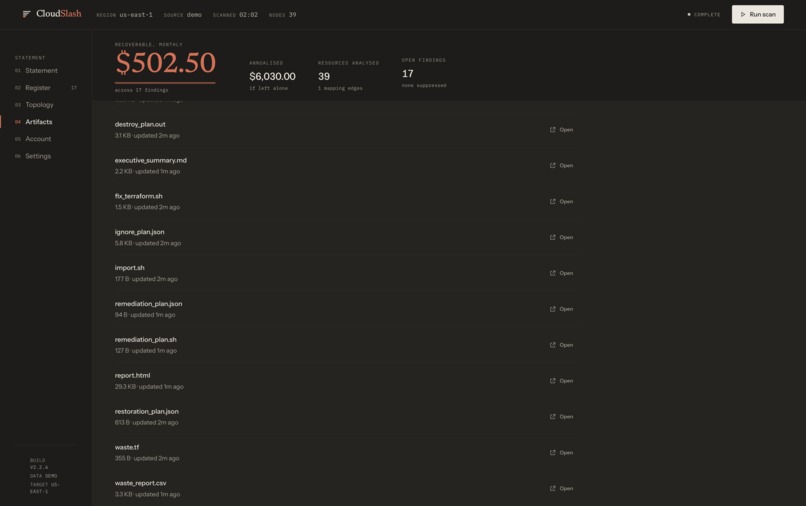Click the demo source value
This screenshot has height=506, width=806.
point(194,15)
